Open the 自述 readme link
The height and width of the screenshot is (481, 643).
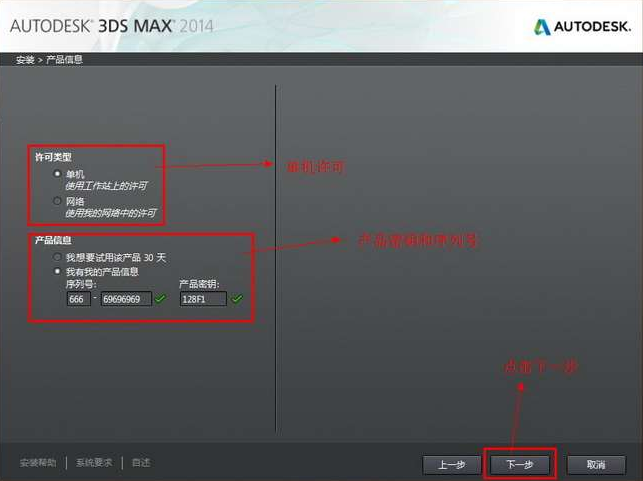coord(141,463)
